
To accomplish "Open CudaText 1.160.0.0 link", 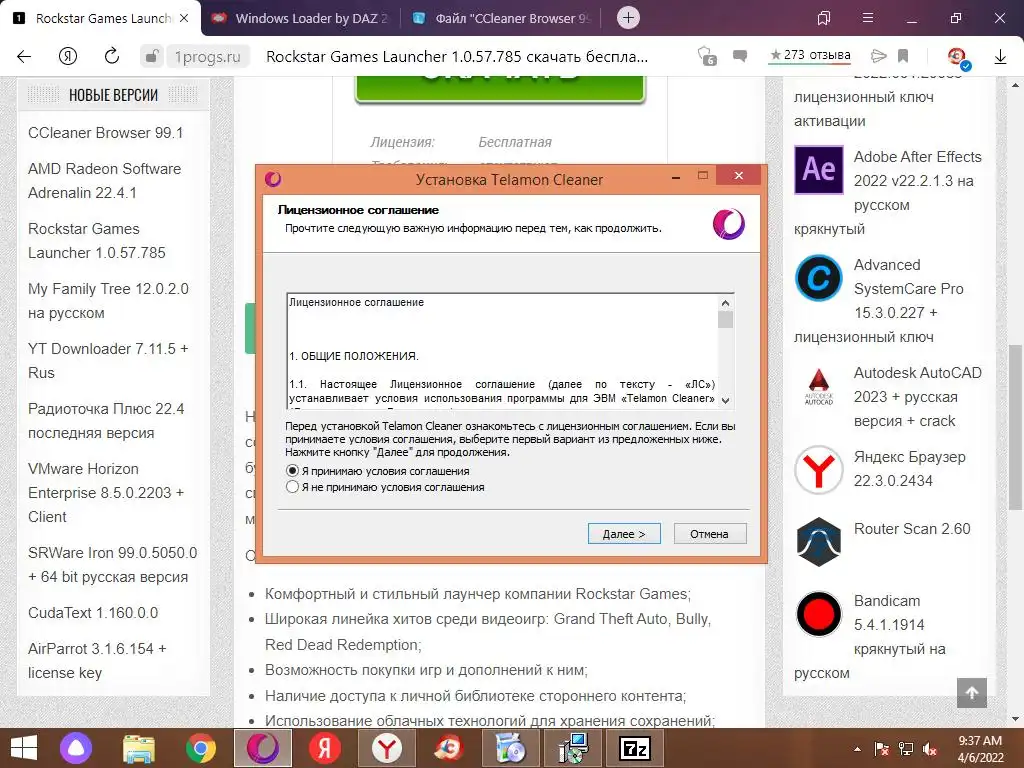I will pyautogui.click(x=93, y=613).
